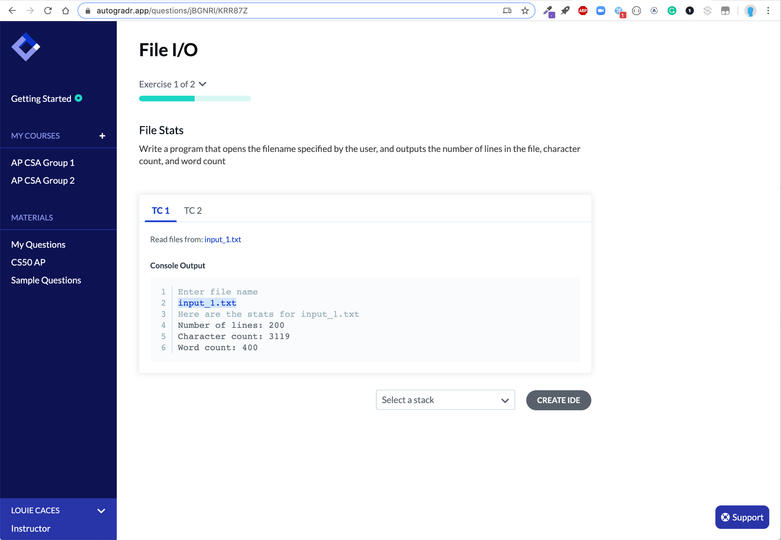Bookmark this page with the star
Image resolution: width=781 pixels, height=540 pixels.
[x=525, y=10]
